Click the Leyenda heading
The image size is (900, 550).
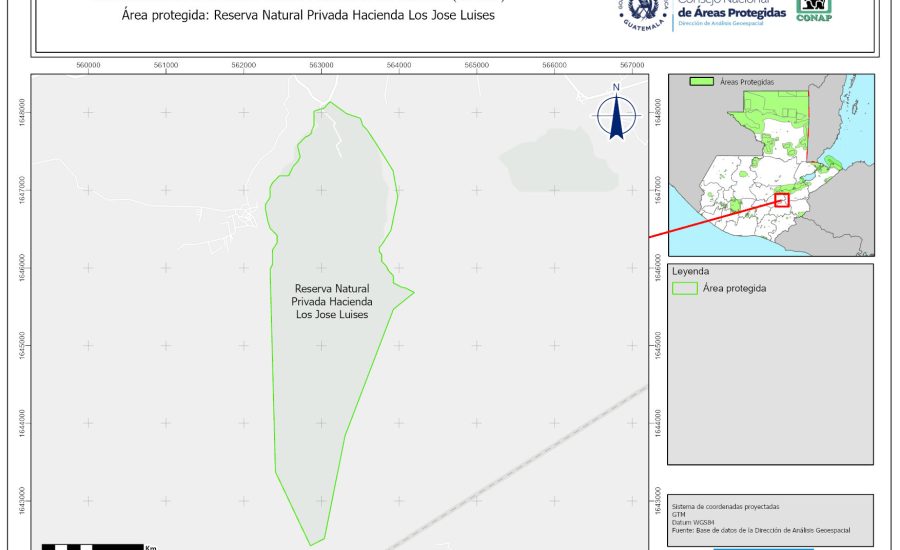pos(690,271)
